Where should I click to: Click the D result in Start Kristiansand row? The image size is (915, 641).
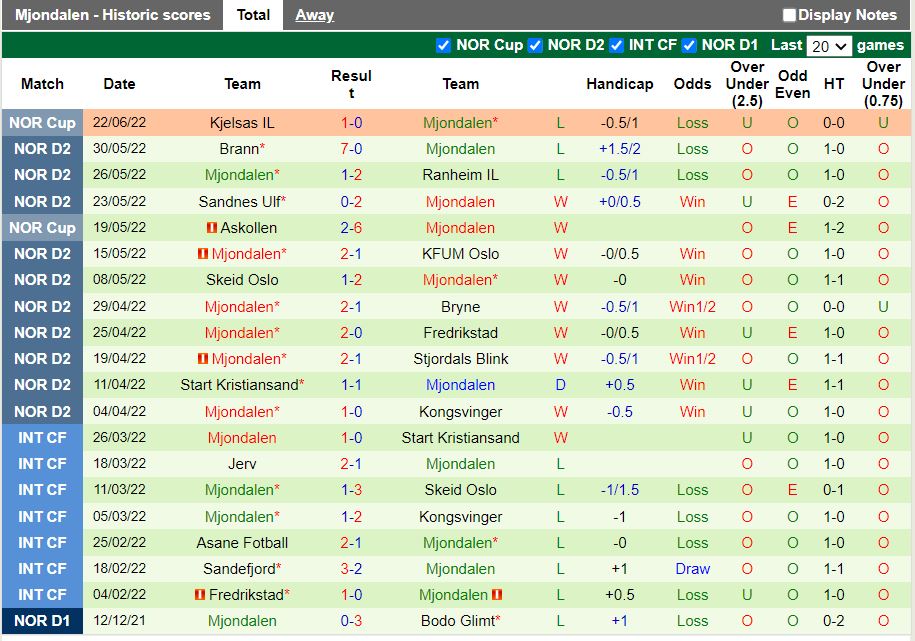(560, 385)
